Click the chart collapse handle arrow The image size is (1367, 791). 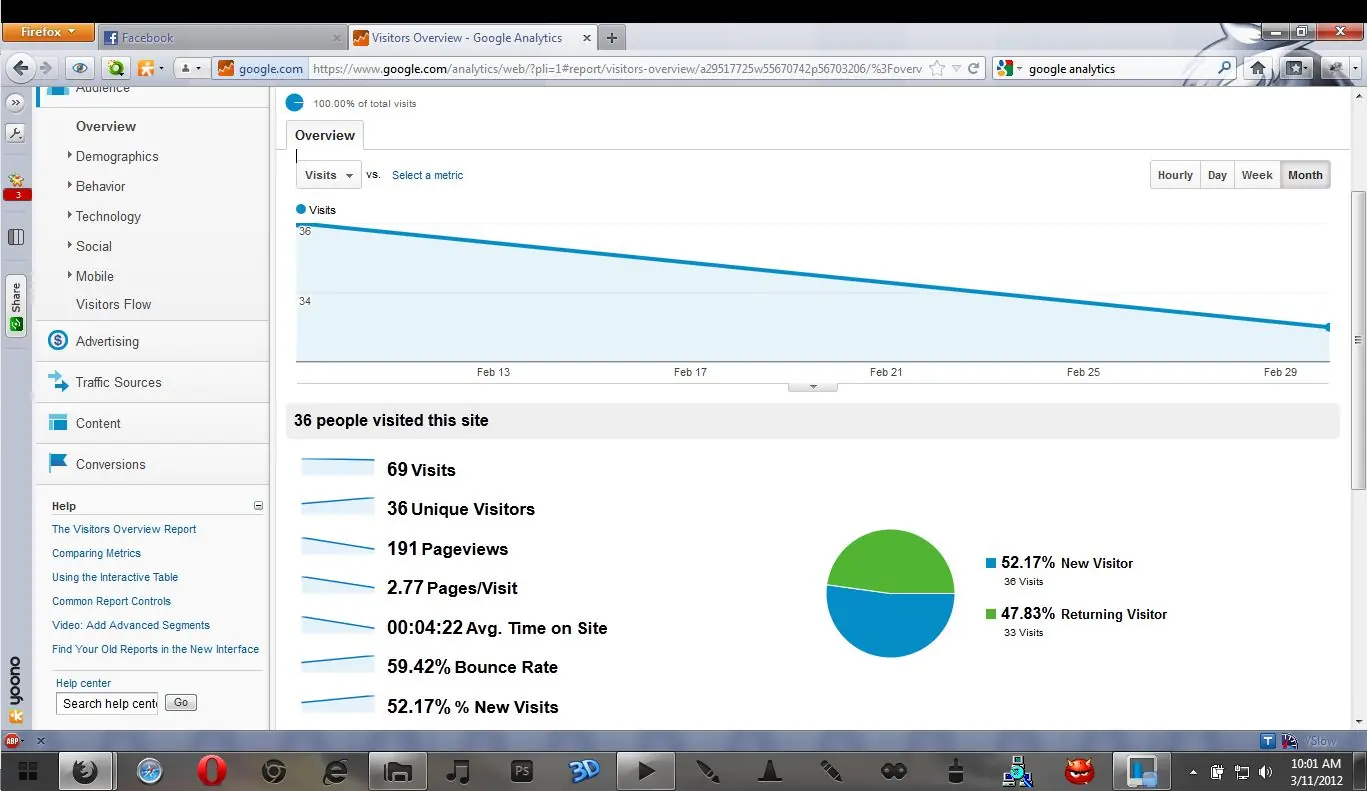pos(813,386)
